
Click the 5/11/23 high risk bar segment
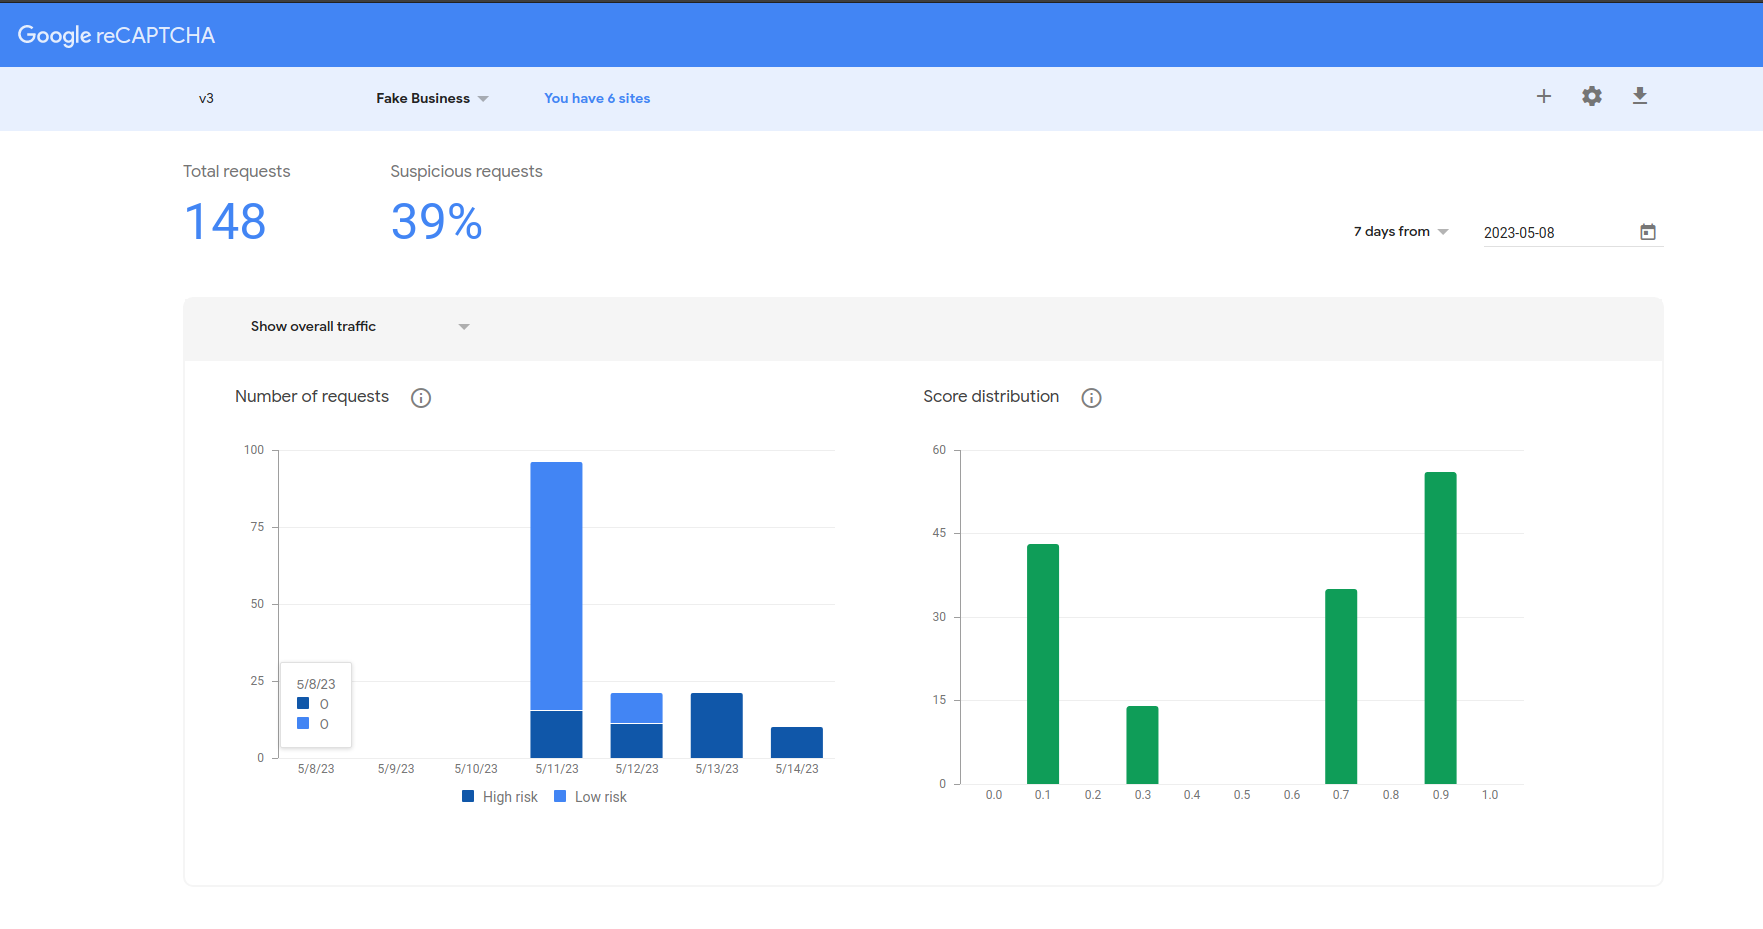pos(556,734)
